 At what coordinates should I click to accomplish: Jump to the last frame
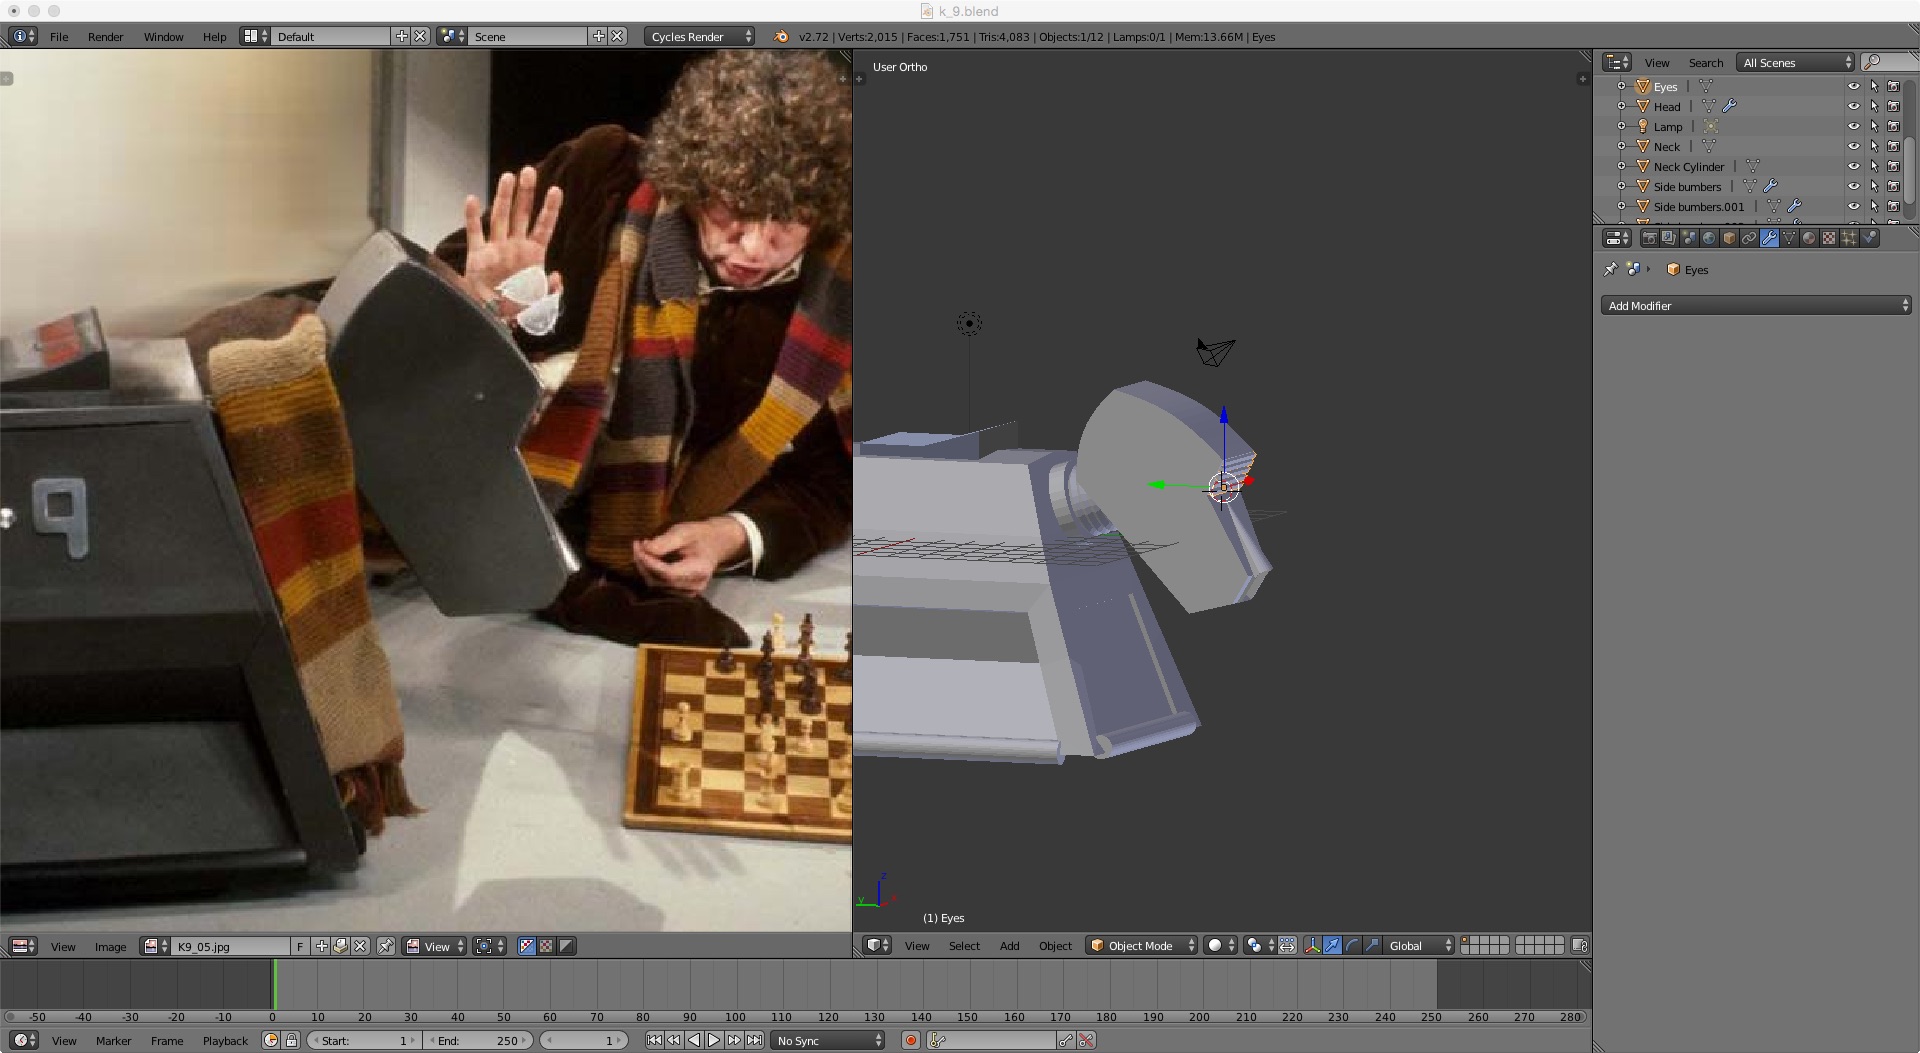754,1040
